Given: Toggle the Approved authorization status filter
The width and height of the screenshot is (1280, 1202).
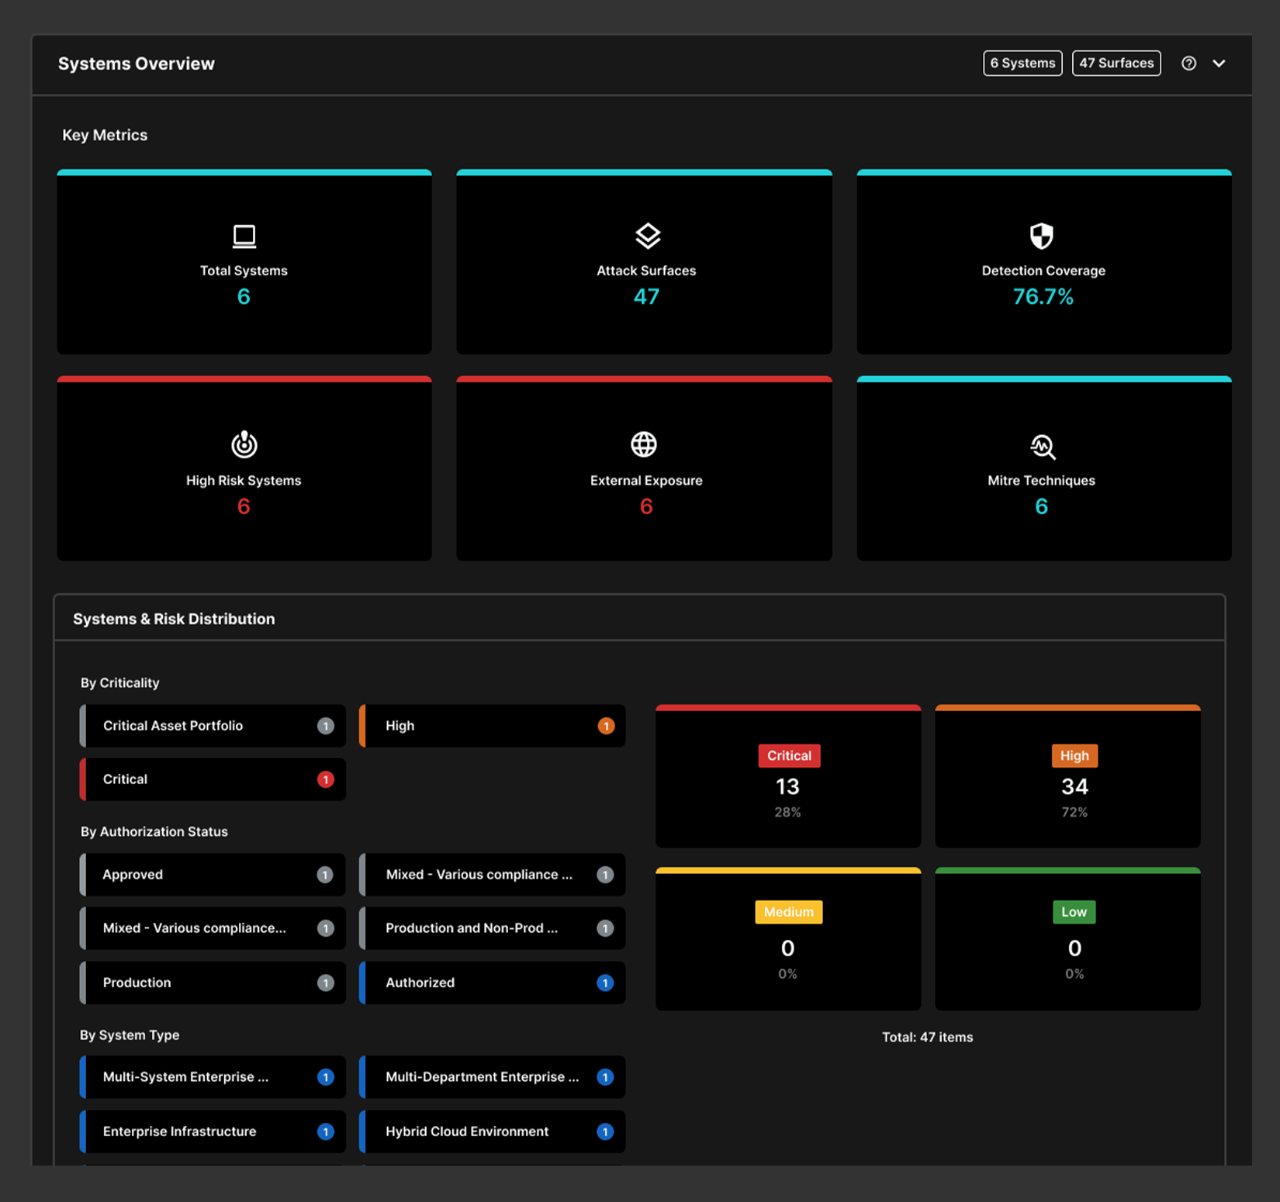Looking at the screenshot, I should point(211,874).
